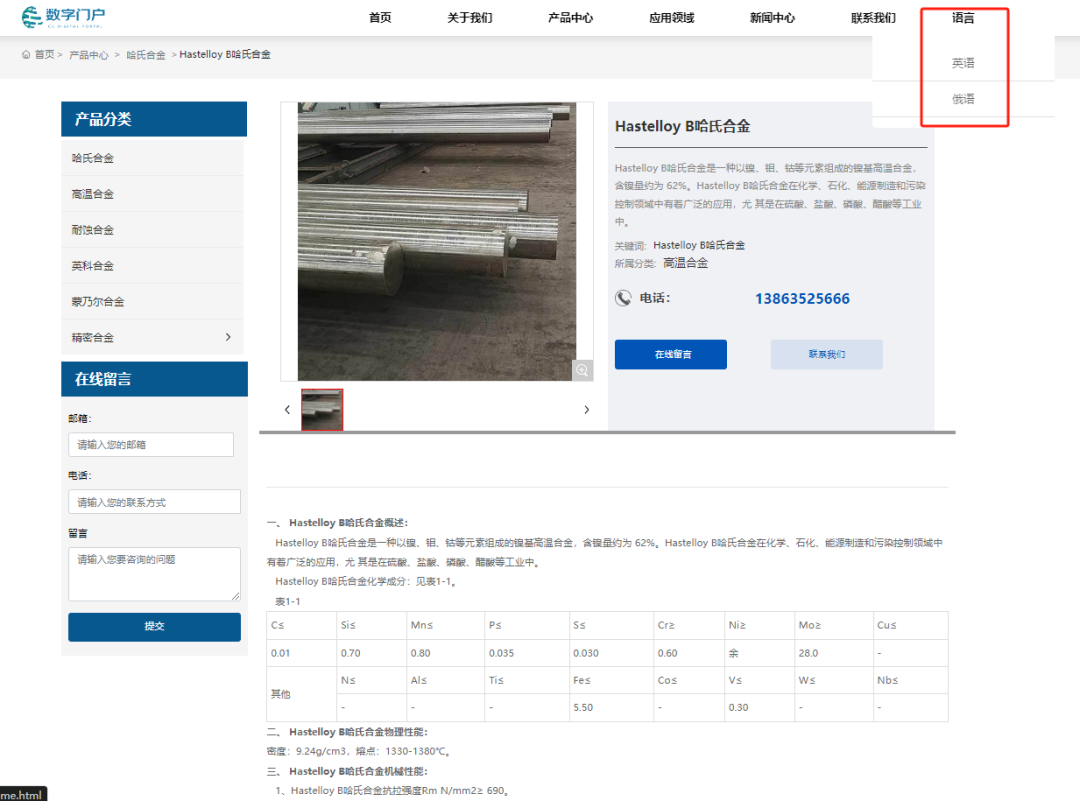Select 英语 from language menu
Screen dimensions: 1080x801
[x=963, y=63]
